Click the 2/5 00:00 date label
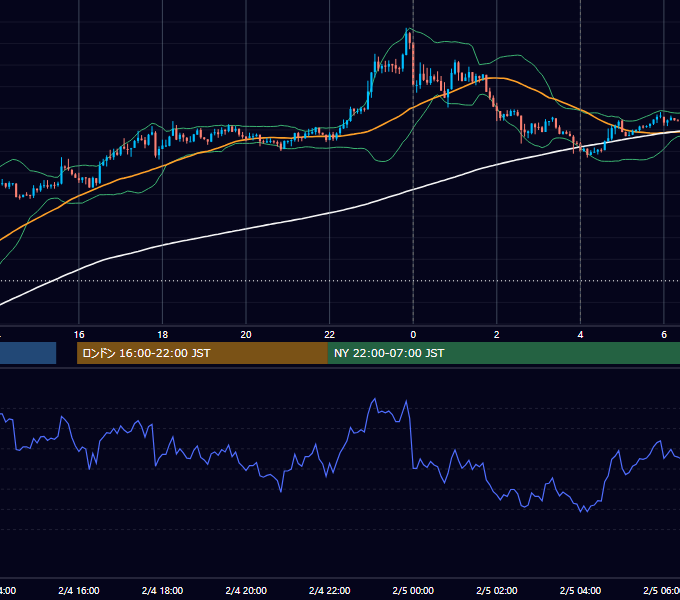 pos(413,590)
